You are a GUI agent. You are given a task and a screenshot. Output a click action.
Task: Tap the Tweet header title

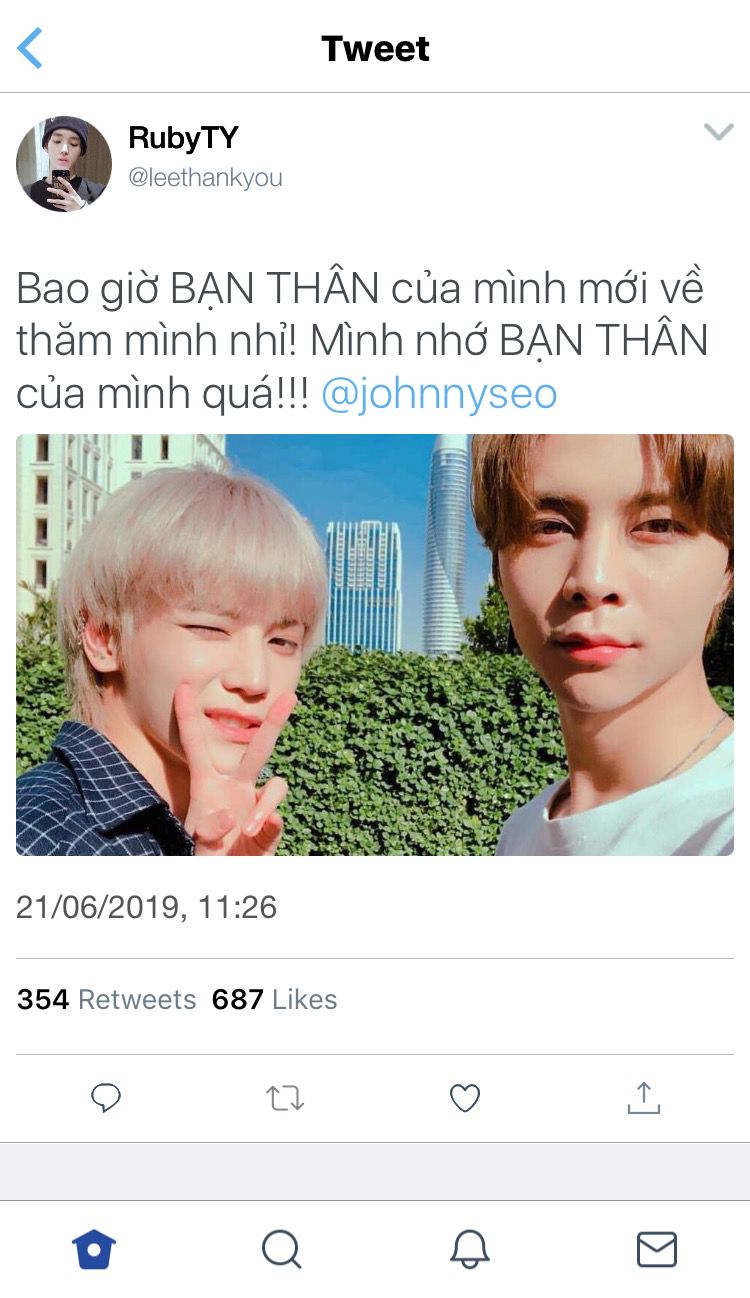tap(375, 48)
